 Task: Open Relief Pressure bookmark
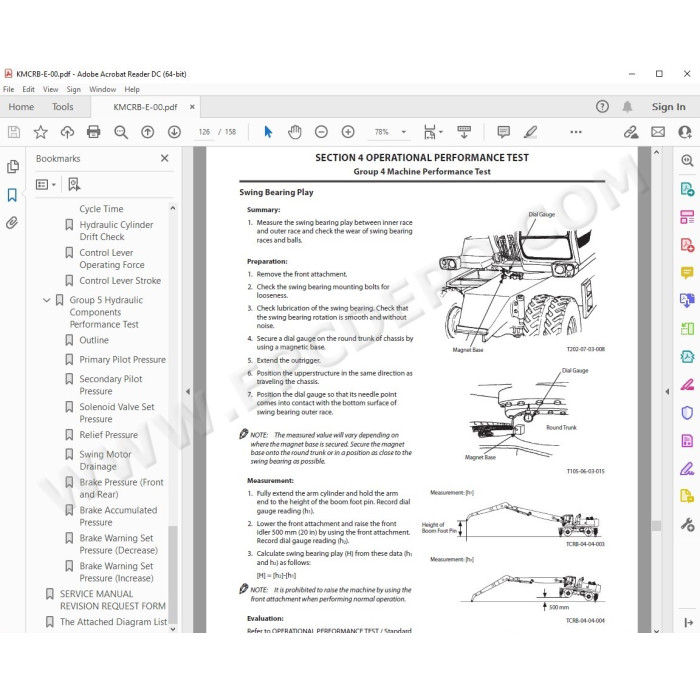pyautogui.click(x=108, y=435)
